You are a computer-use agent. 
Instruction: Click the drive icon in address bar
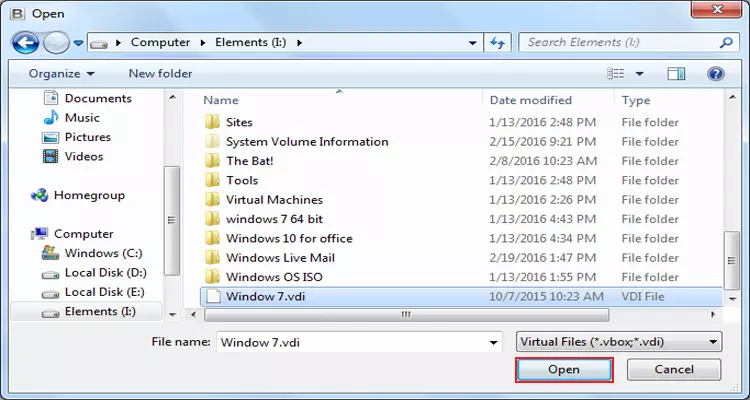(99, 43)
